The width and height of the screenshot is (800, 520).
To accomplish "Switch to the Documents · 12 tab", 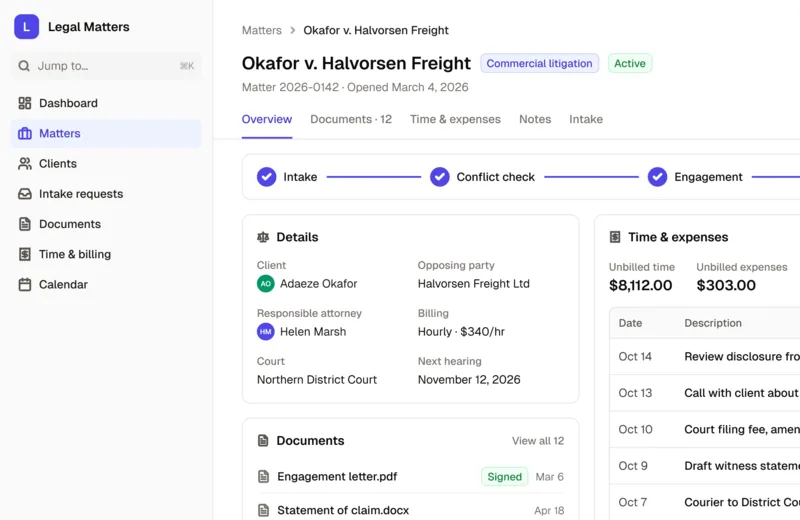I will coord(351,119).
